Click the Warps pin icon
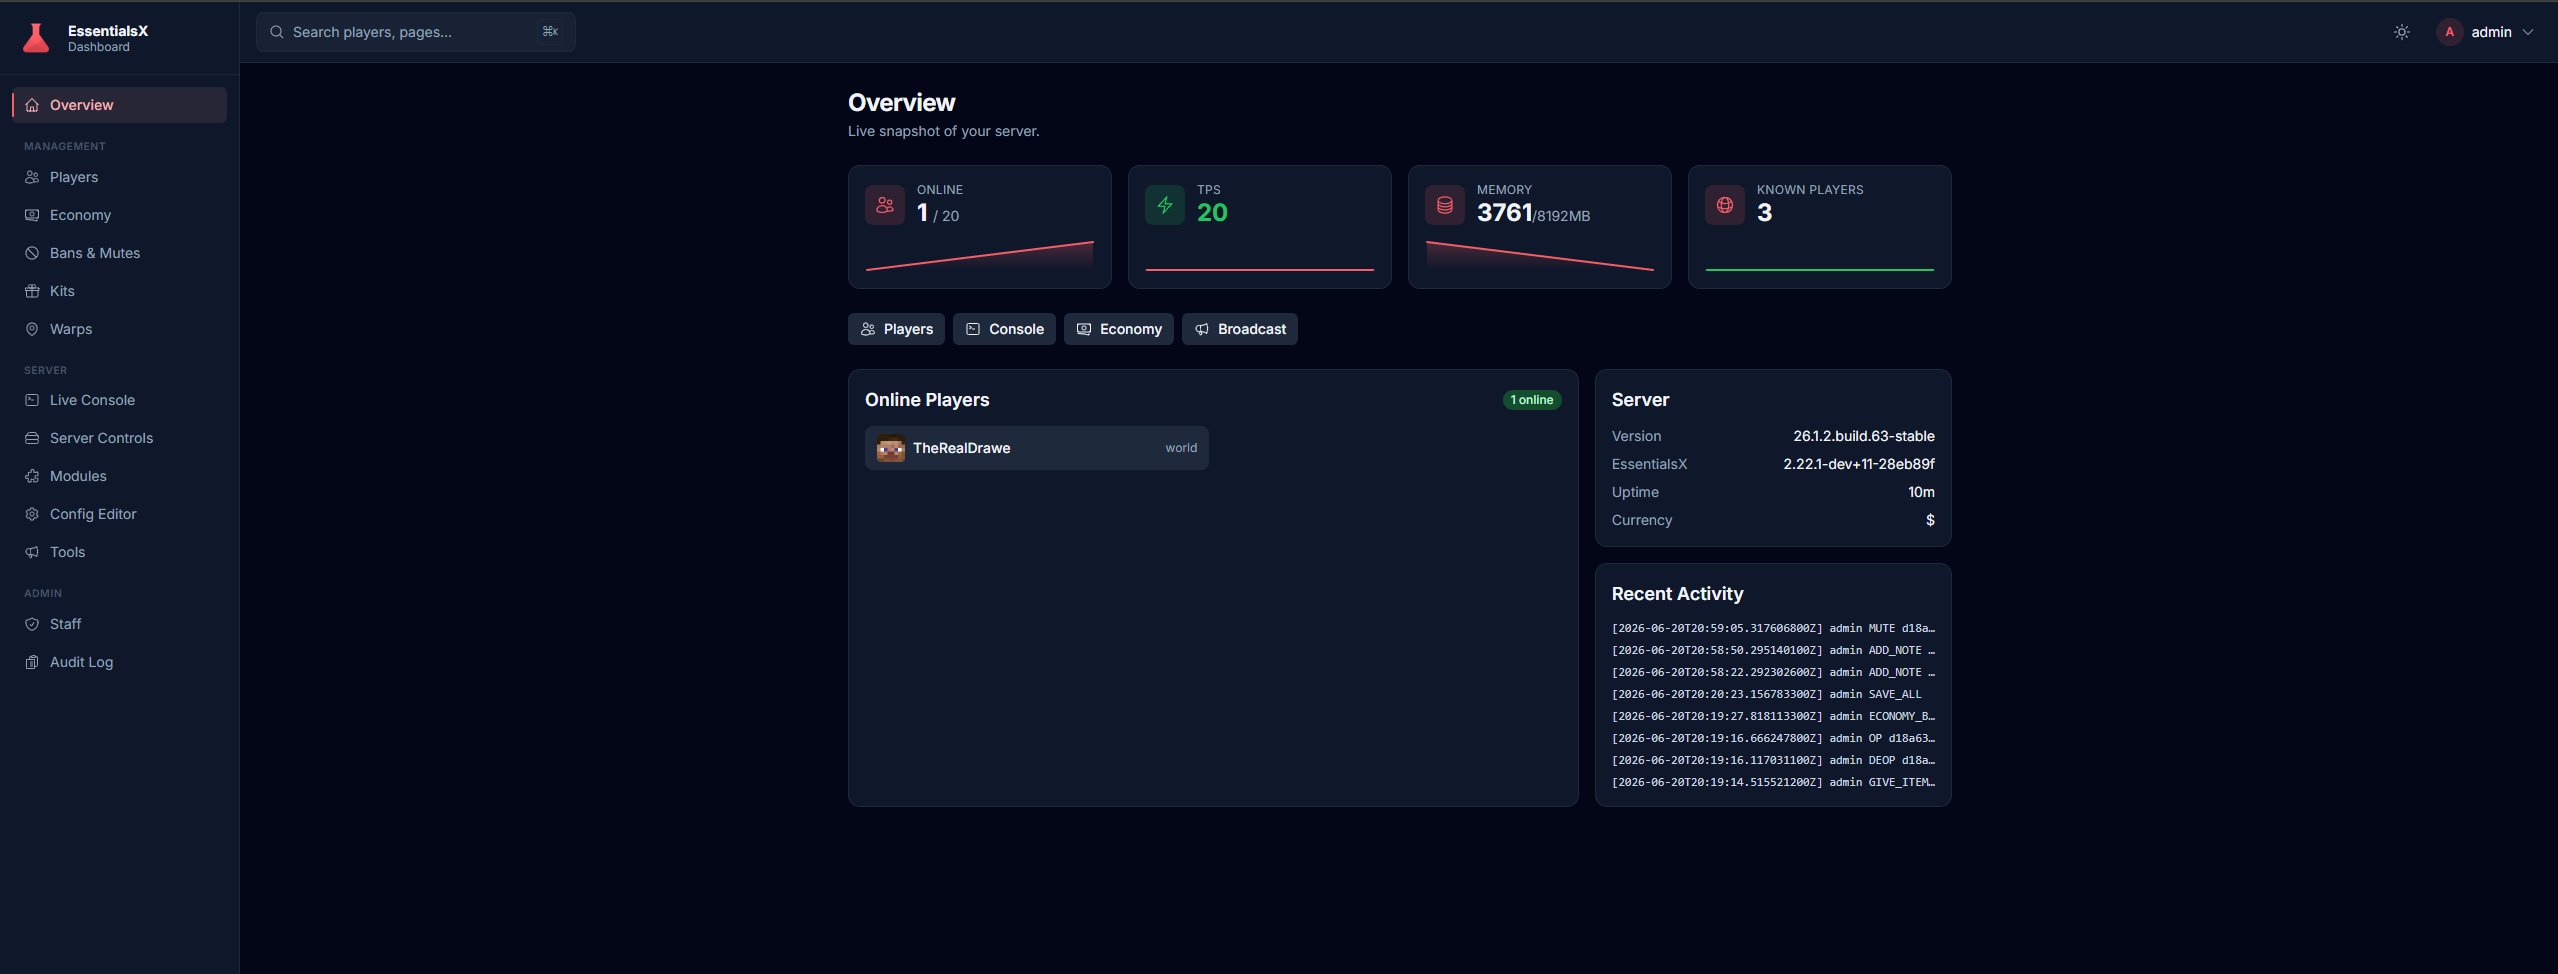The width and height of the screenshot is (2558, 974). click(32, 329)
